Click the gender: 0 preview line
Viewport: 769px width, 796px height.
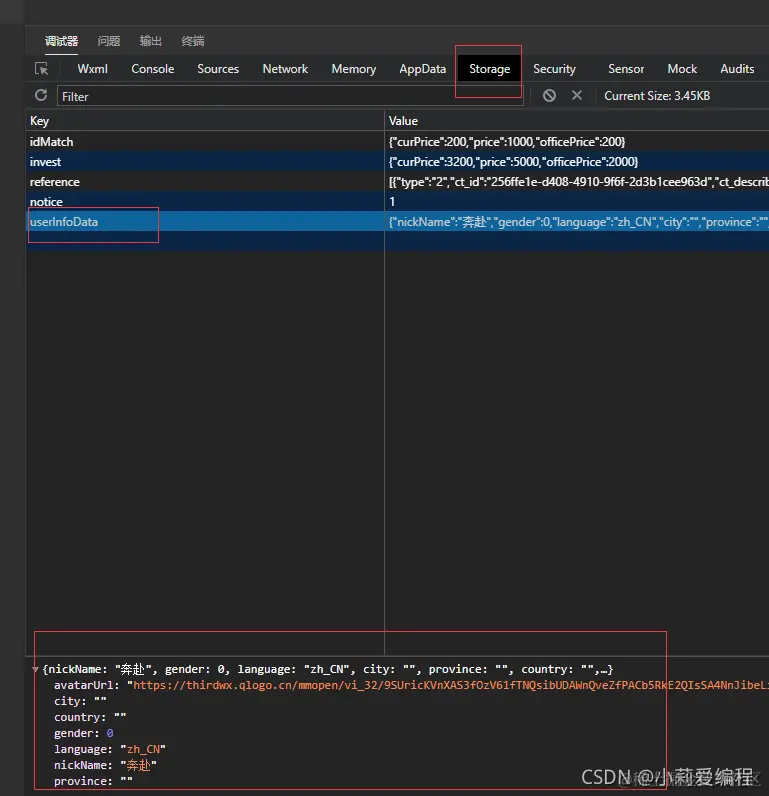pos(84,733)
